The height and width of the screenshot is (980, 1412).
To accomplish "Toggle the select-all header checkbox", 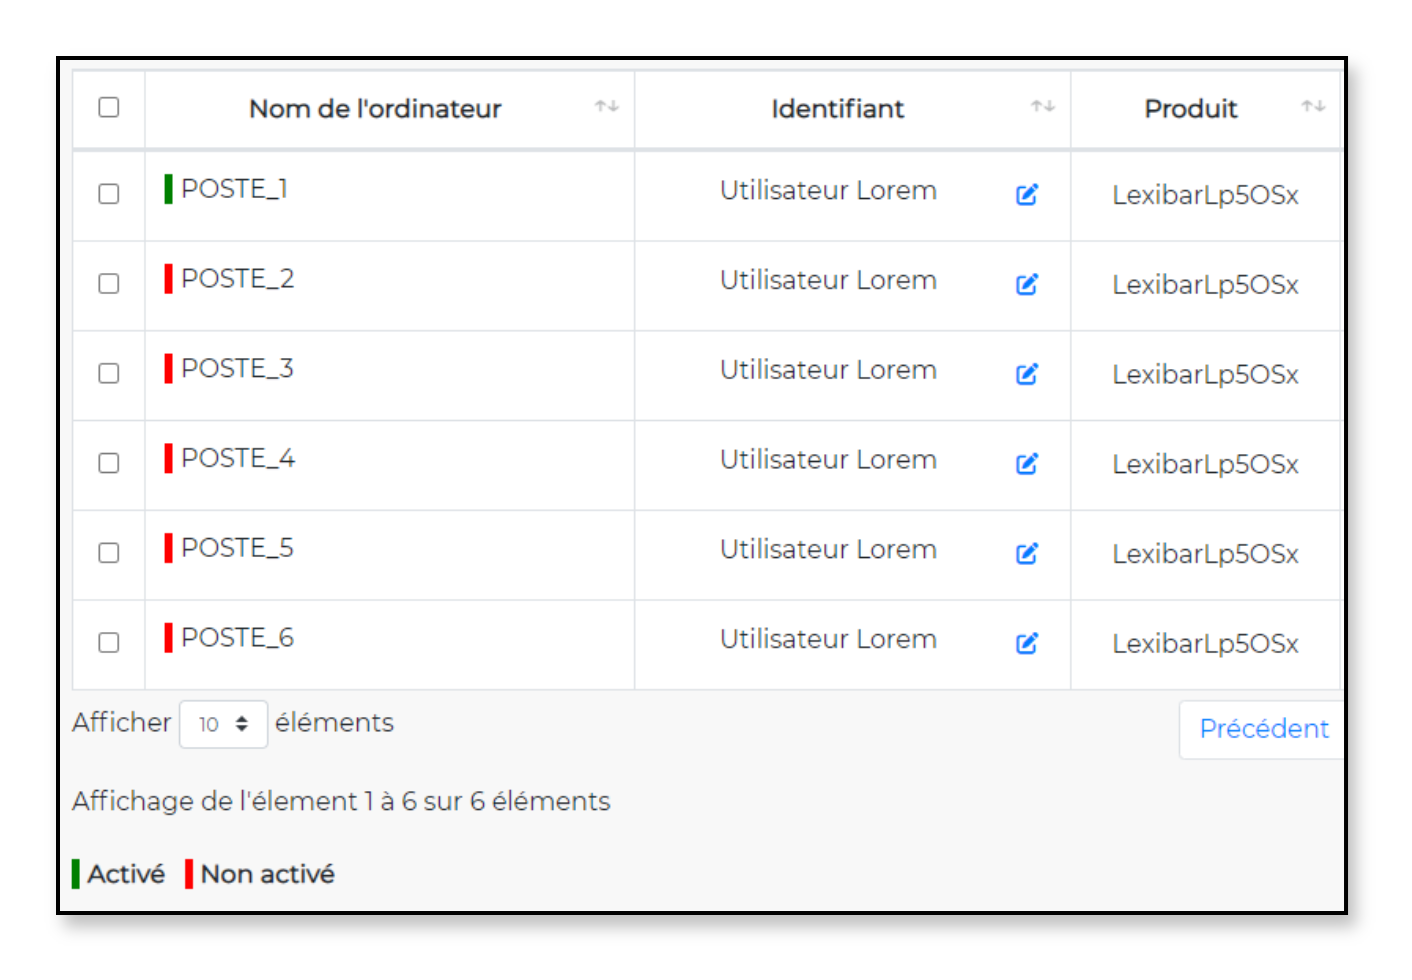I will (x=109, y=107).
